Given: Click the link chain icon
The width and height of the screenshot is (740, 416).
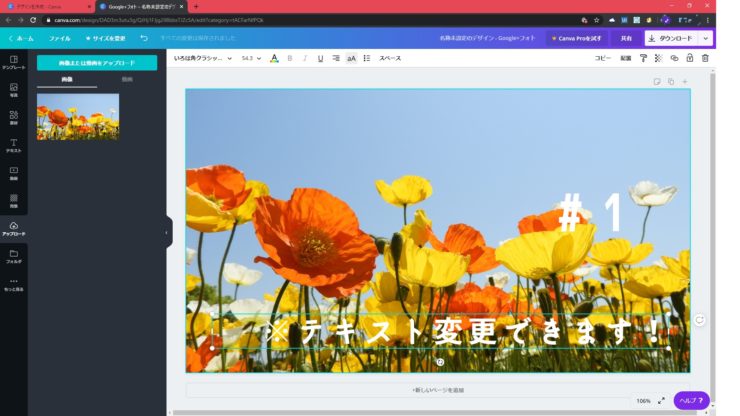Looking at the screenshot, I should [674, 58].
